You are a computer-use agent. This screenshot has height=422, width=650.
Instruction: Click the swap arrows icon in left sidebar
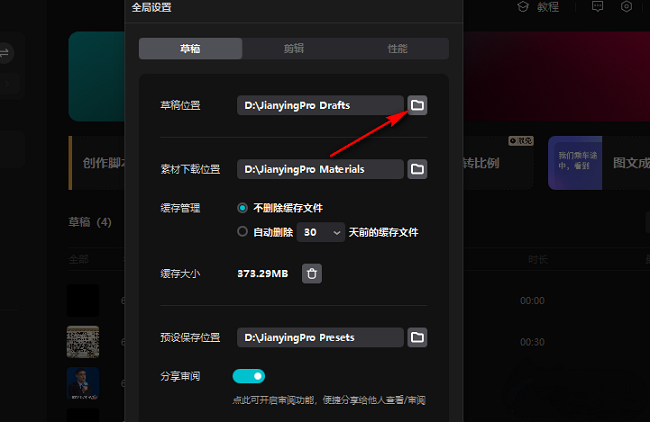pos(4,53)
